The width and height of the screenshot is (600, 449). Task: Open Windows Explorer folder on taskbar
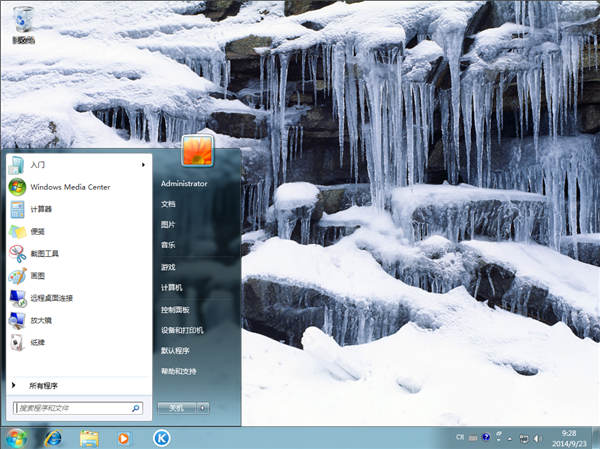pyautogui.click(x=89, y=438)
